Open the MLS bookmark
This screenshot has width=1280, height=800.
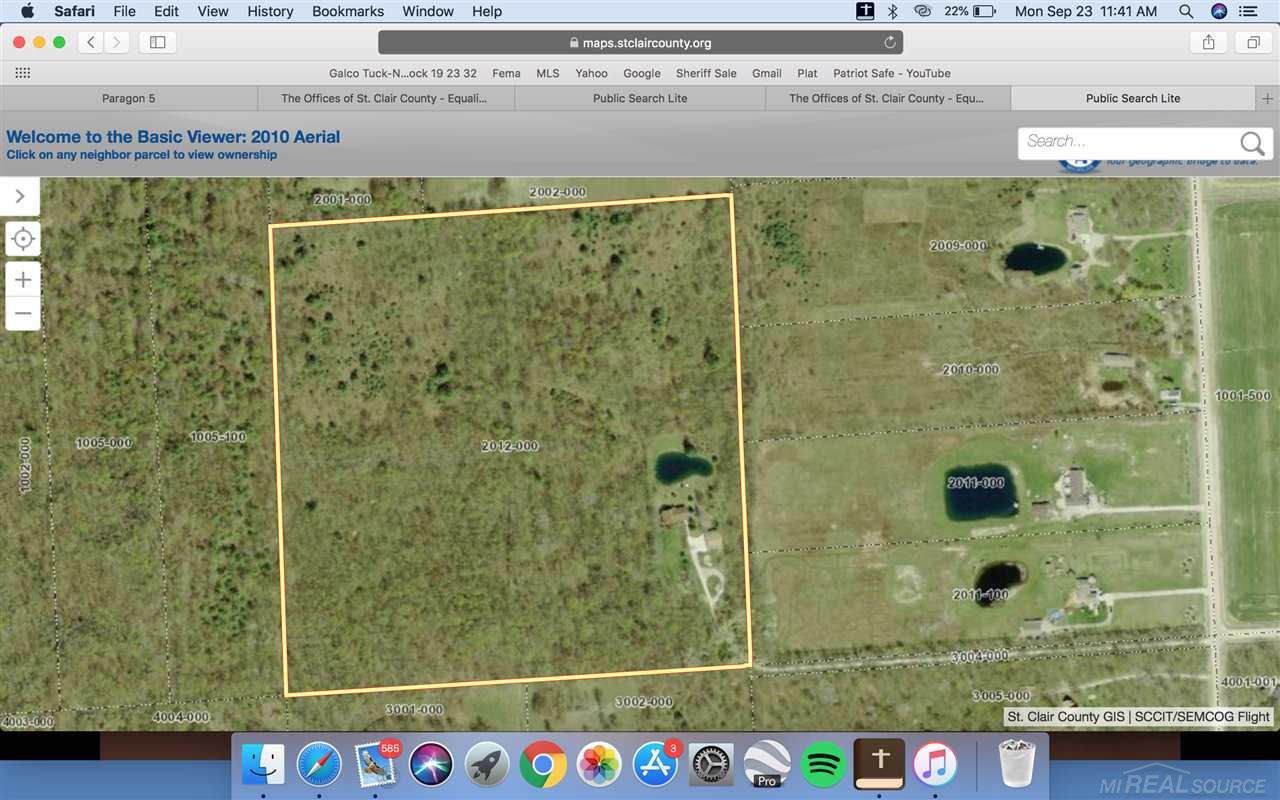coord(548,73)
